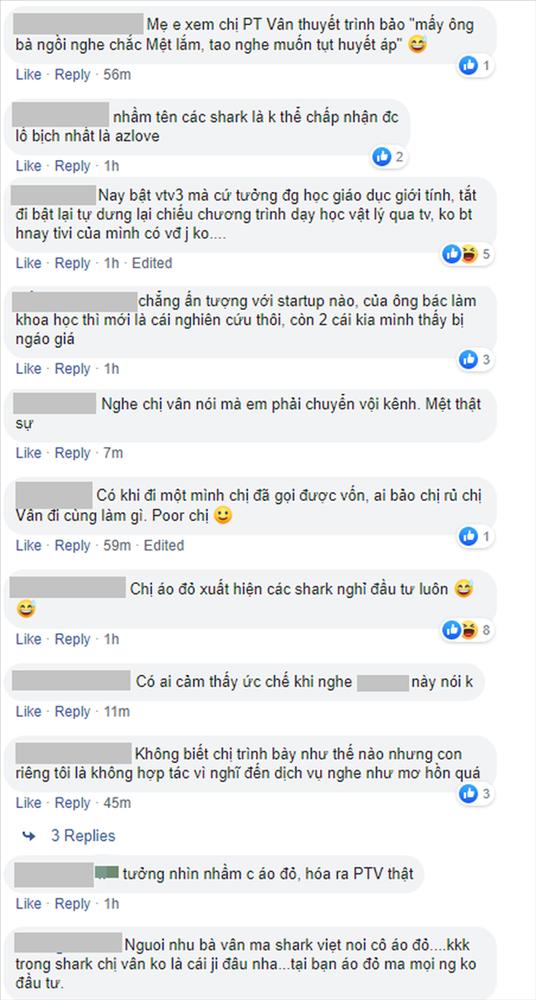Like the 'nhầm tên các shark' comment
The width and height of the screenshot is (536, 1000).
pyautogui.click(x=28, y=166)
